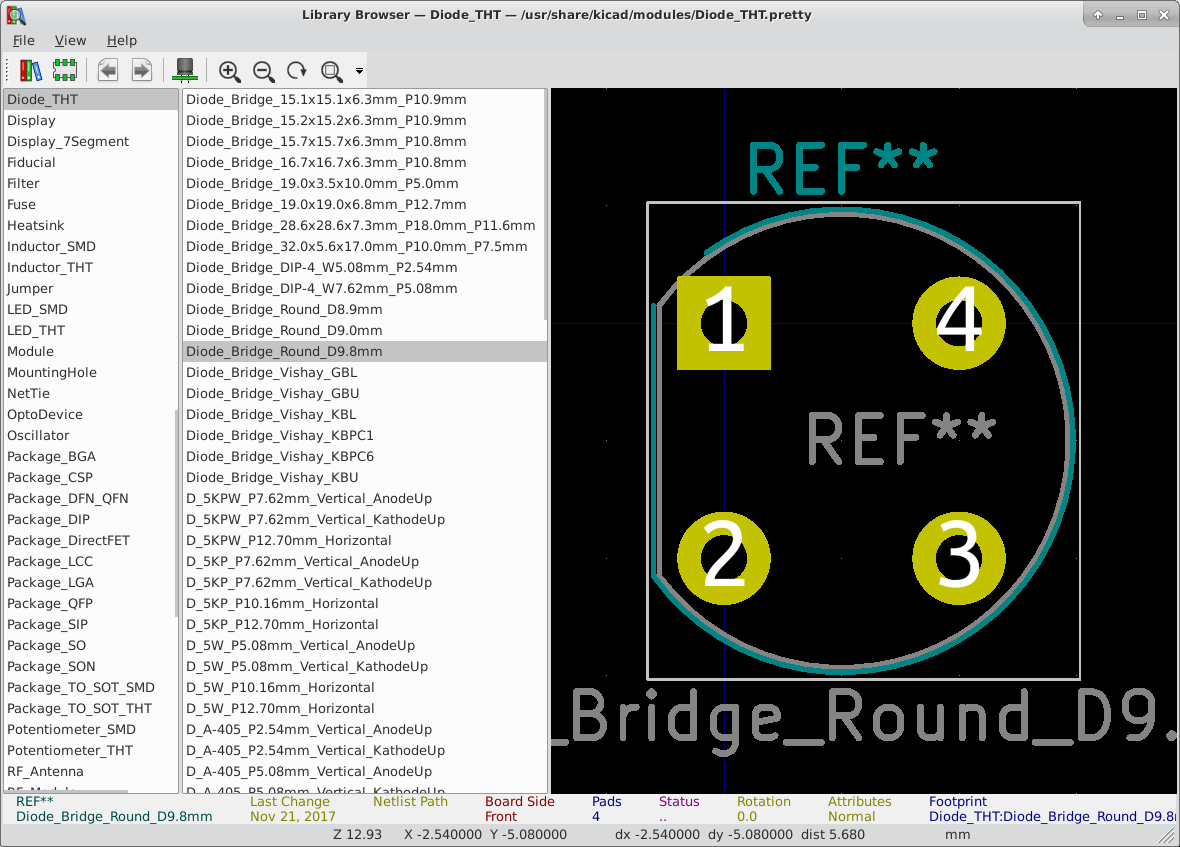This screenshot has height=847, width=1180.
Task: Zoom in on the footprint view
Action: [229, 71]
